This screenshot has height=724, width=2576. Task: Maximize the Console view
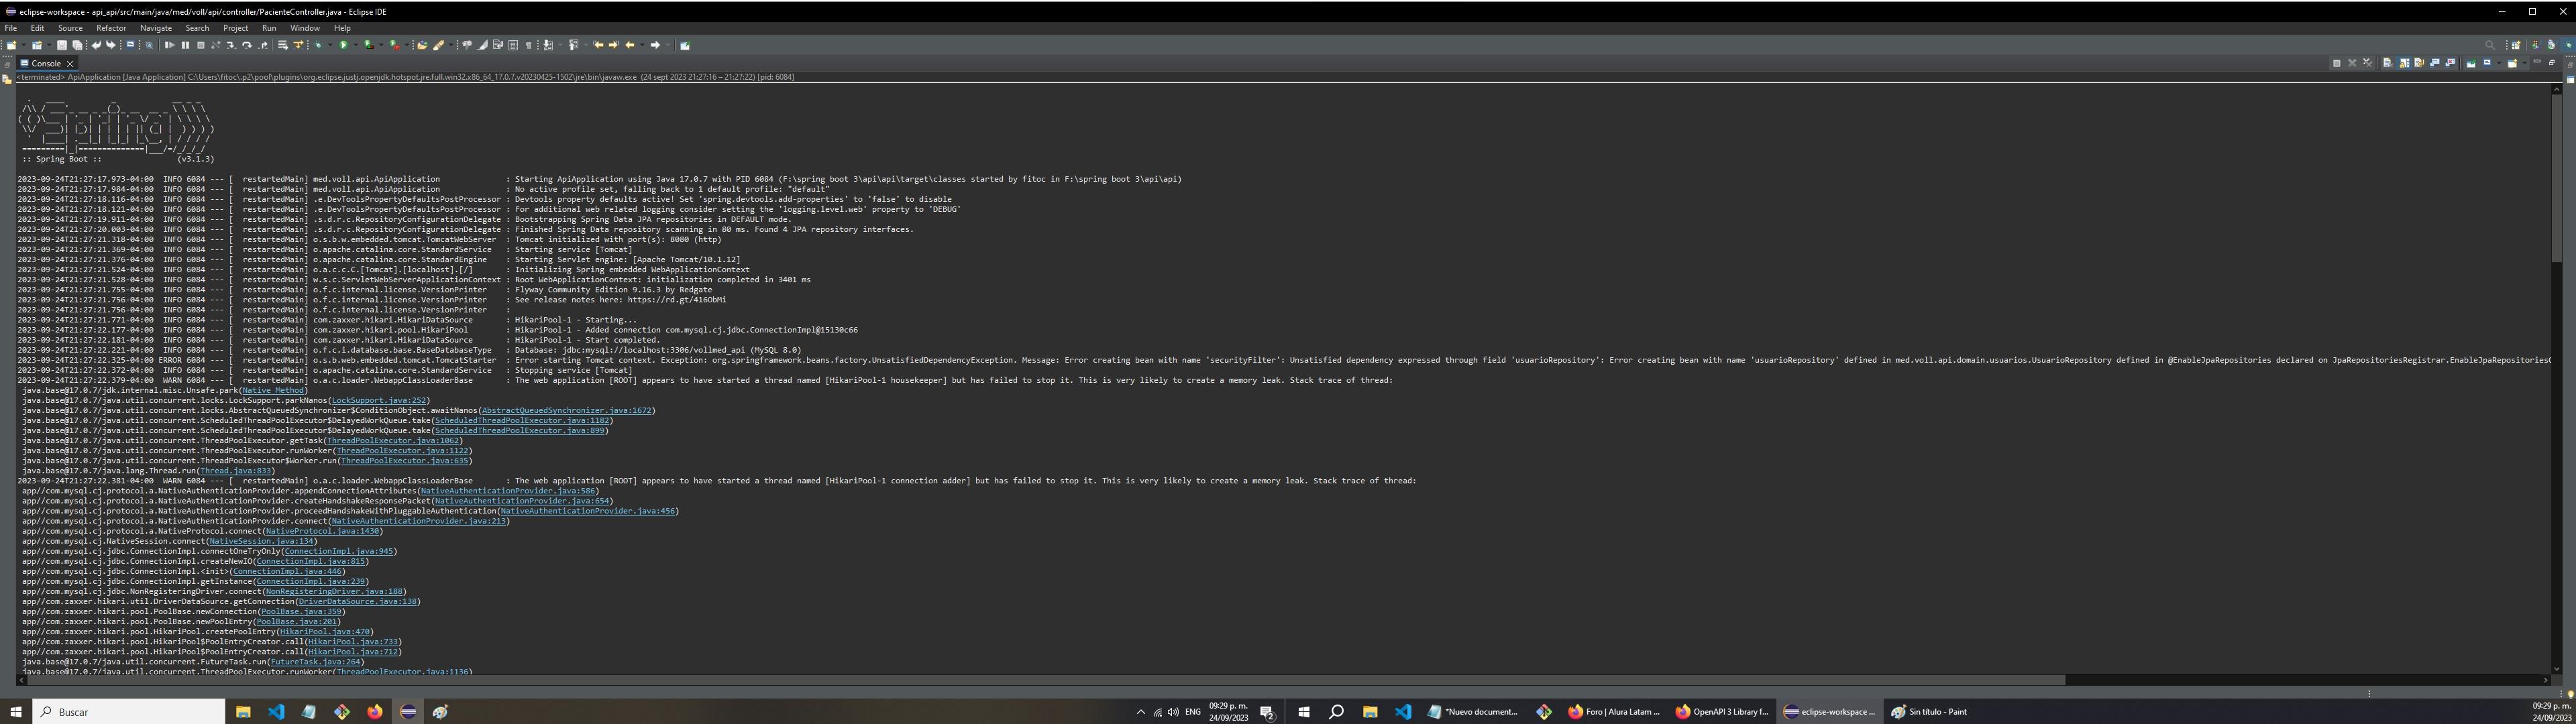pyautogui.click(x=2552, y=63)
